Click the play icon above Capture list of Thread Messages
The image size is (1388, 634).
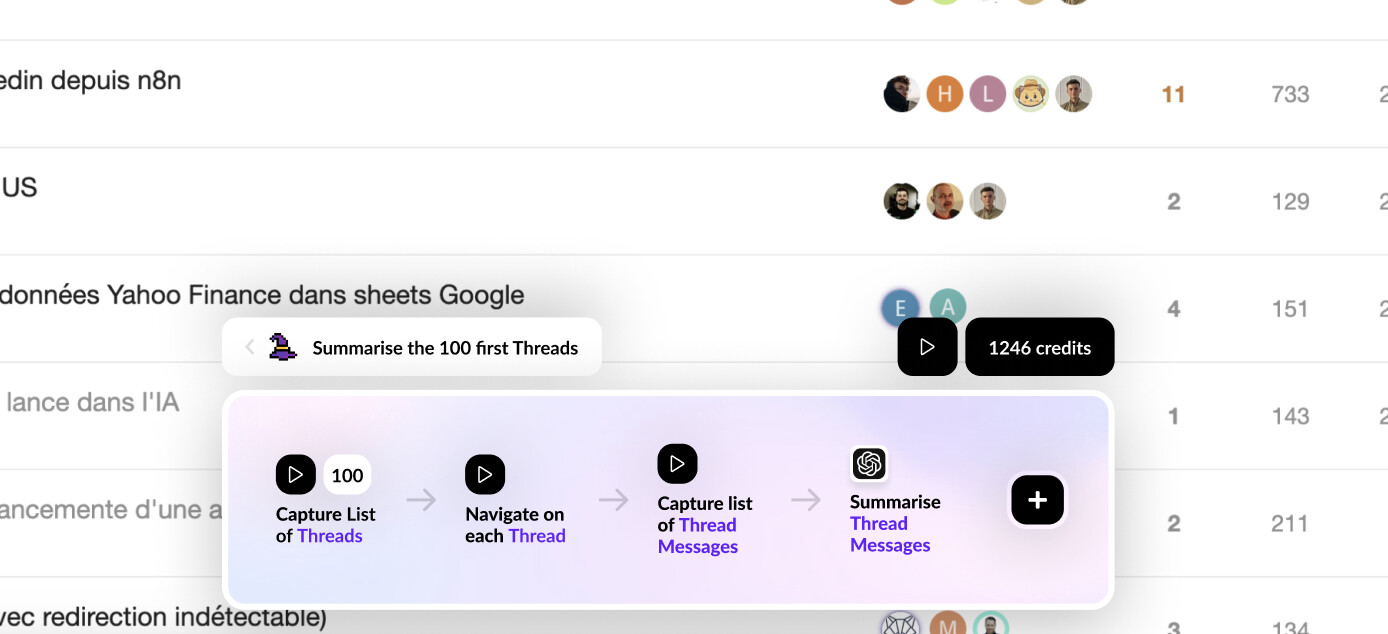coord(677,464)
